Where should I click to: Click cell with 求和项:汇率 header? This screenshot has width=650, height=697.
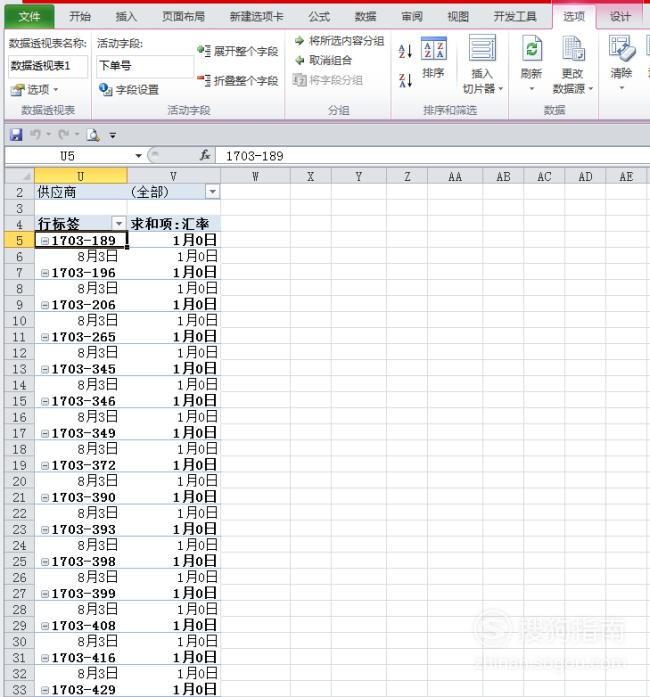coord(174,224)
